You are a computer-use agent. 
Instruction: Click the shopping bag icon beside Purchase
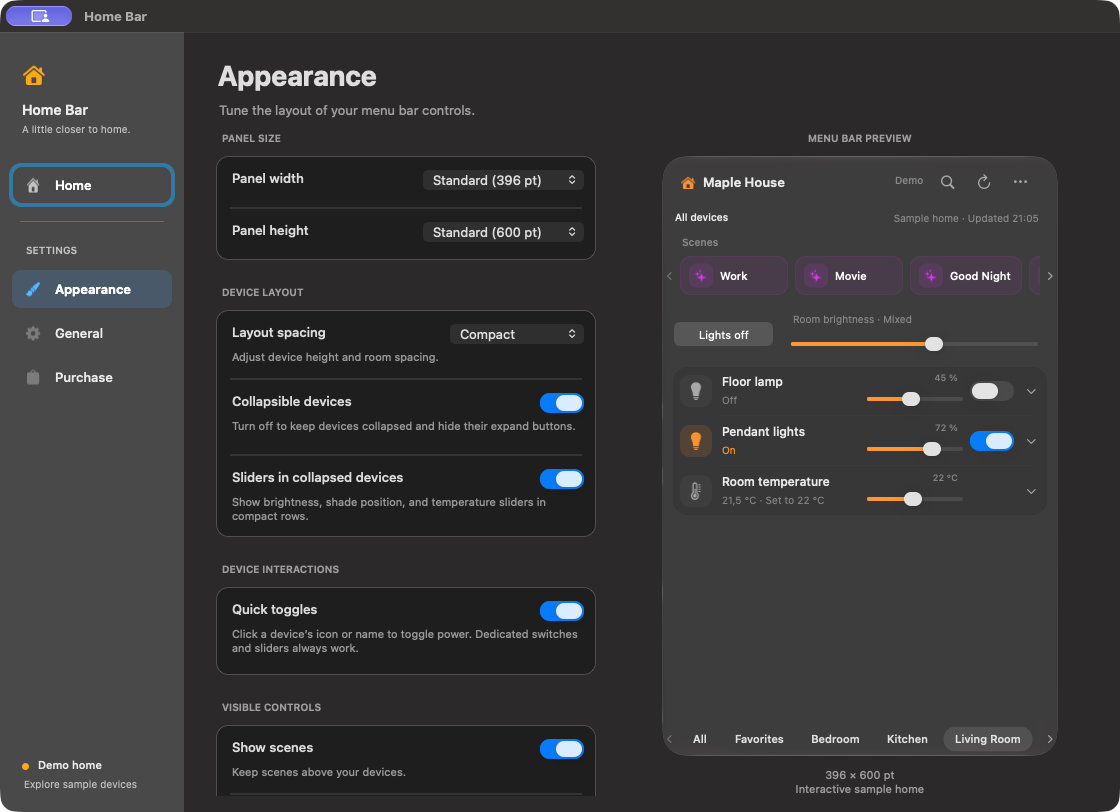[33, 377]
